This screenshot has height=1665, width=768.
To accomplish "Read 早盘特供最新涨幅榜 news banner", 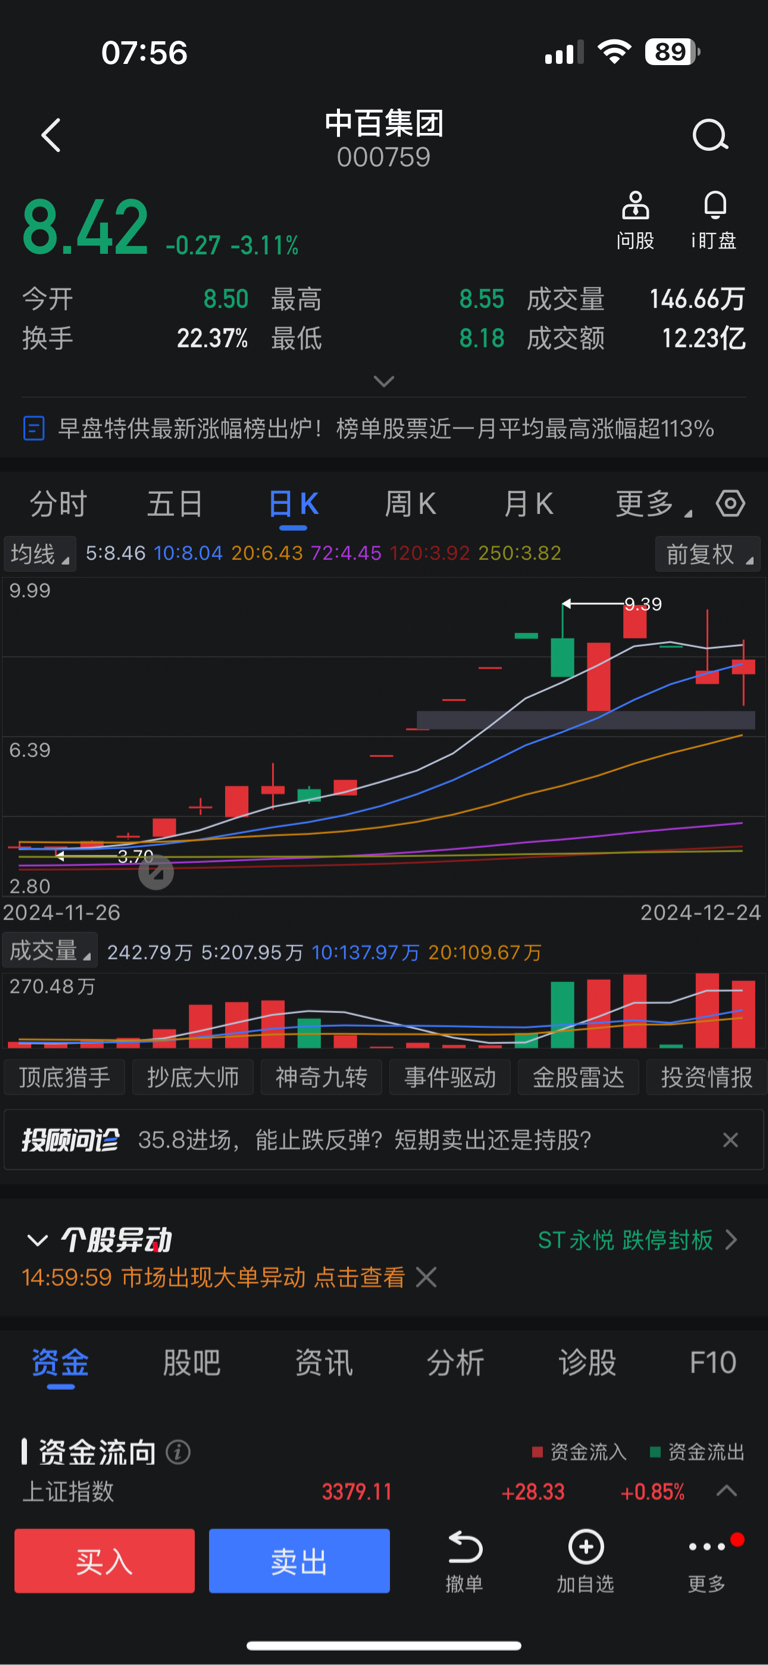I will [386, 429].
